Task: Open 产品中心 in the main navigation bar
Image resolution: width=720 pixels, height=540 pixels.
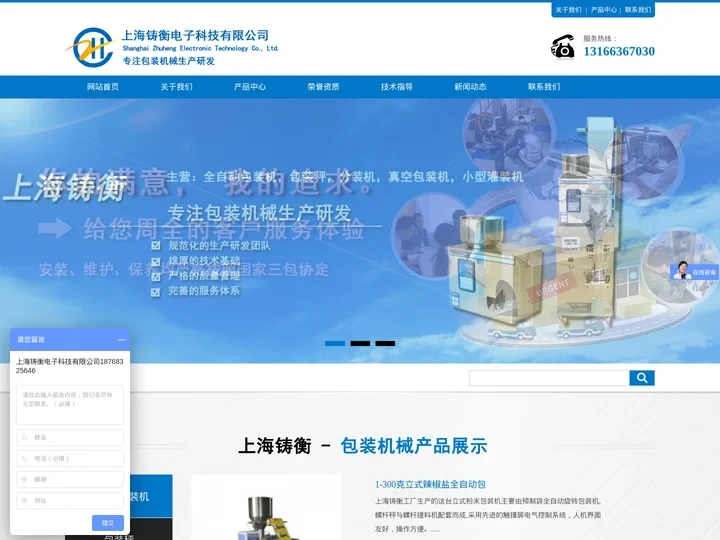Action: (x=250, y=87)
